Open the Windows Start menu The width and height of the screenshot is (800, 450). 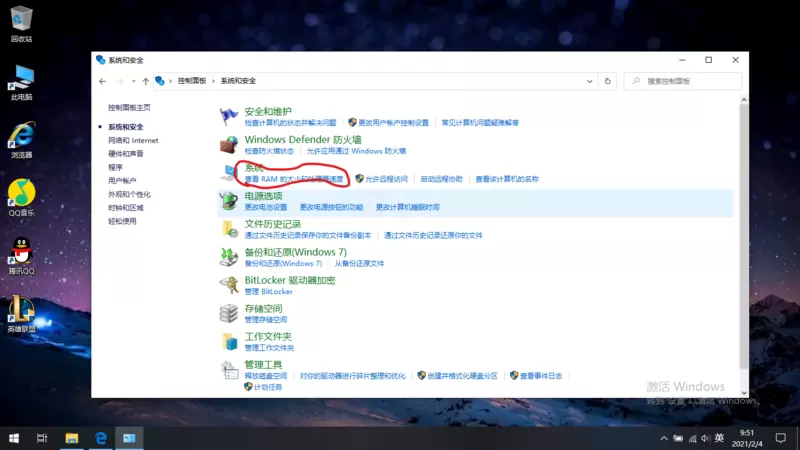point(14,438)
